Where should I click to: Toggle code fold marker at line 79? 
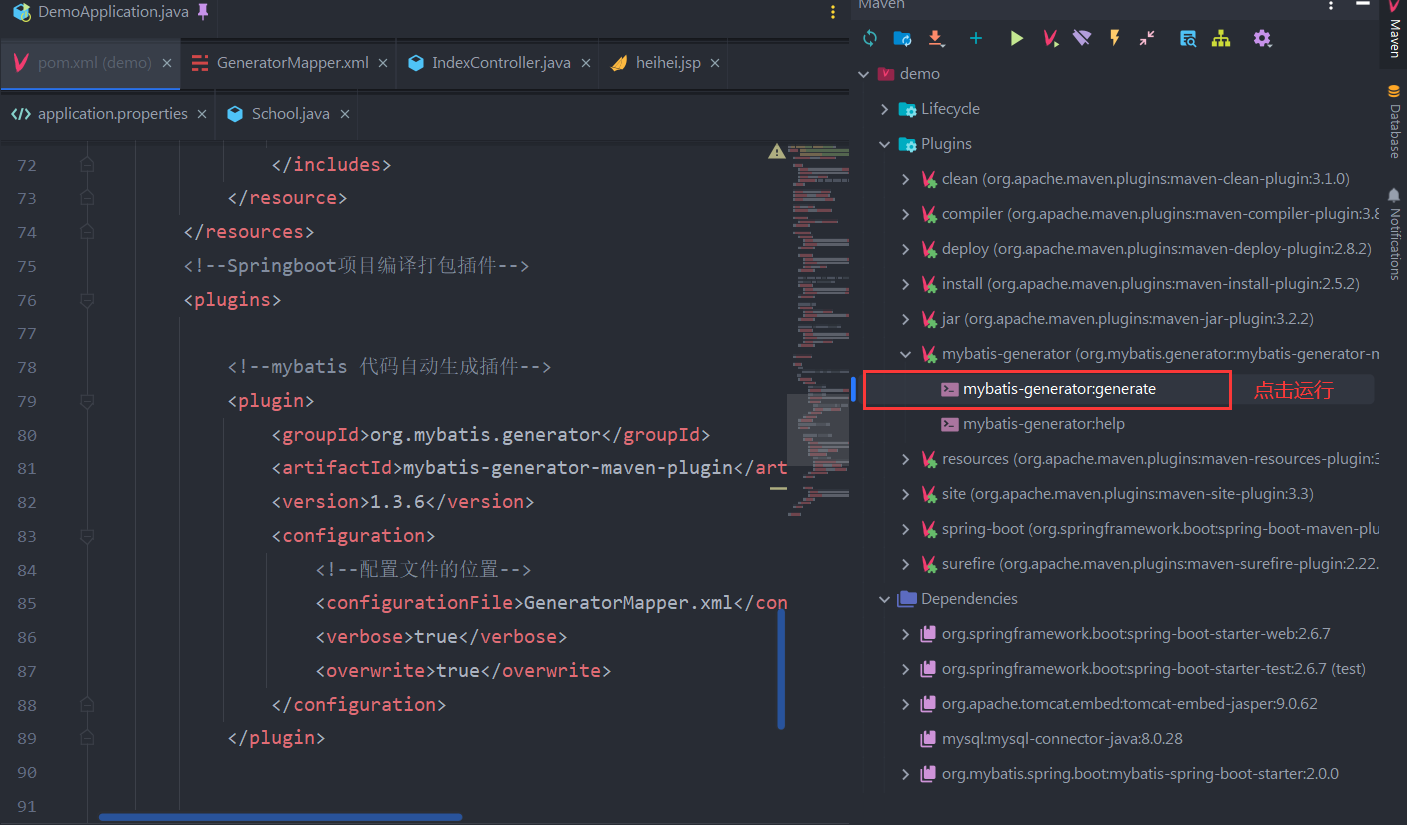87,401
